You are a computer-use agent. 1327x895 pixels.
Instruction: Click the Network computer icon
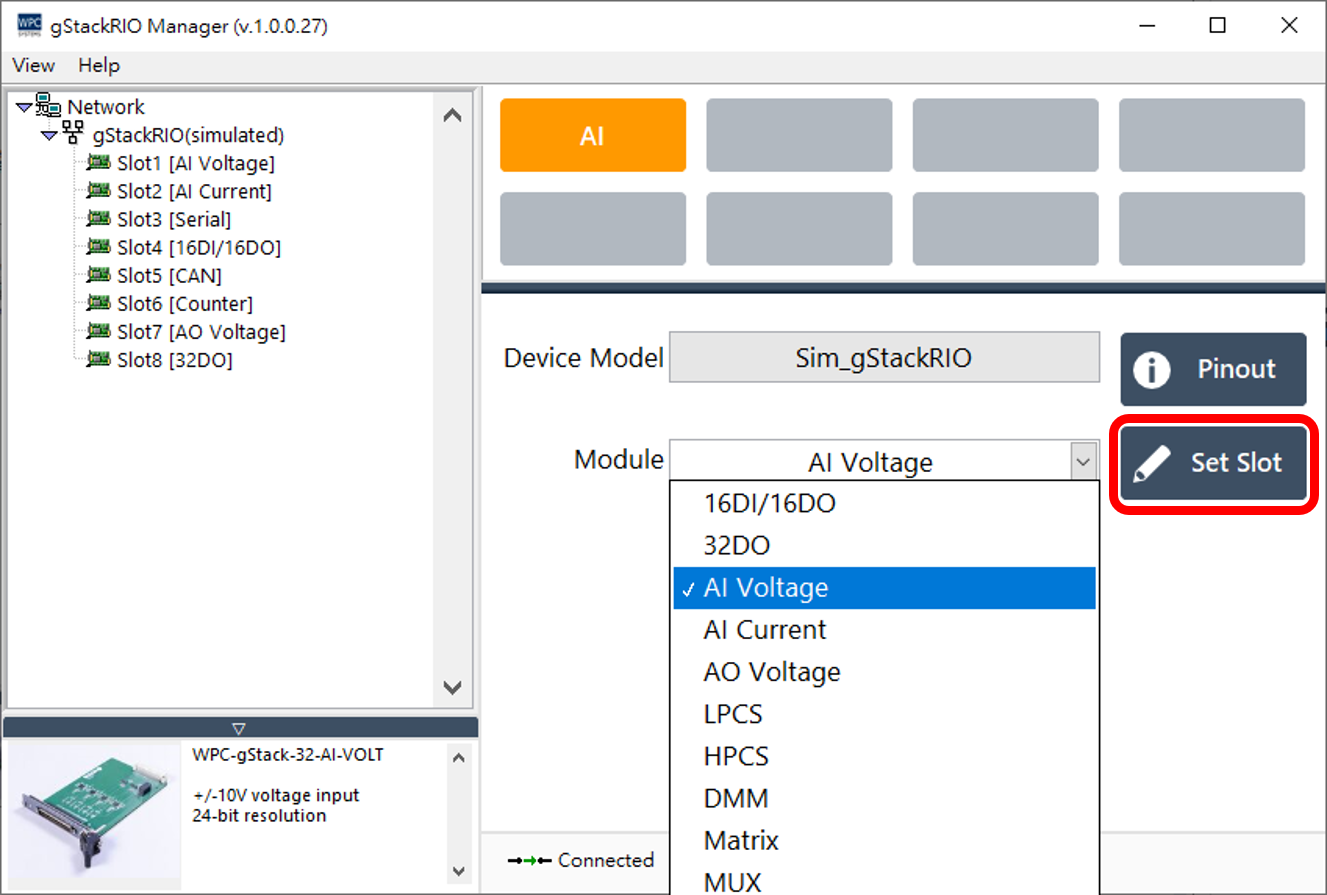click(x=49, y=106)
